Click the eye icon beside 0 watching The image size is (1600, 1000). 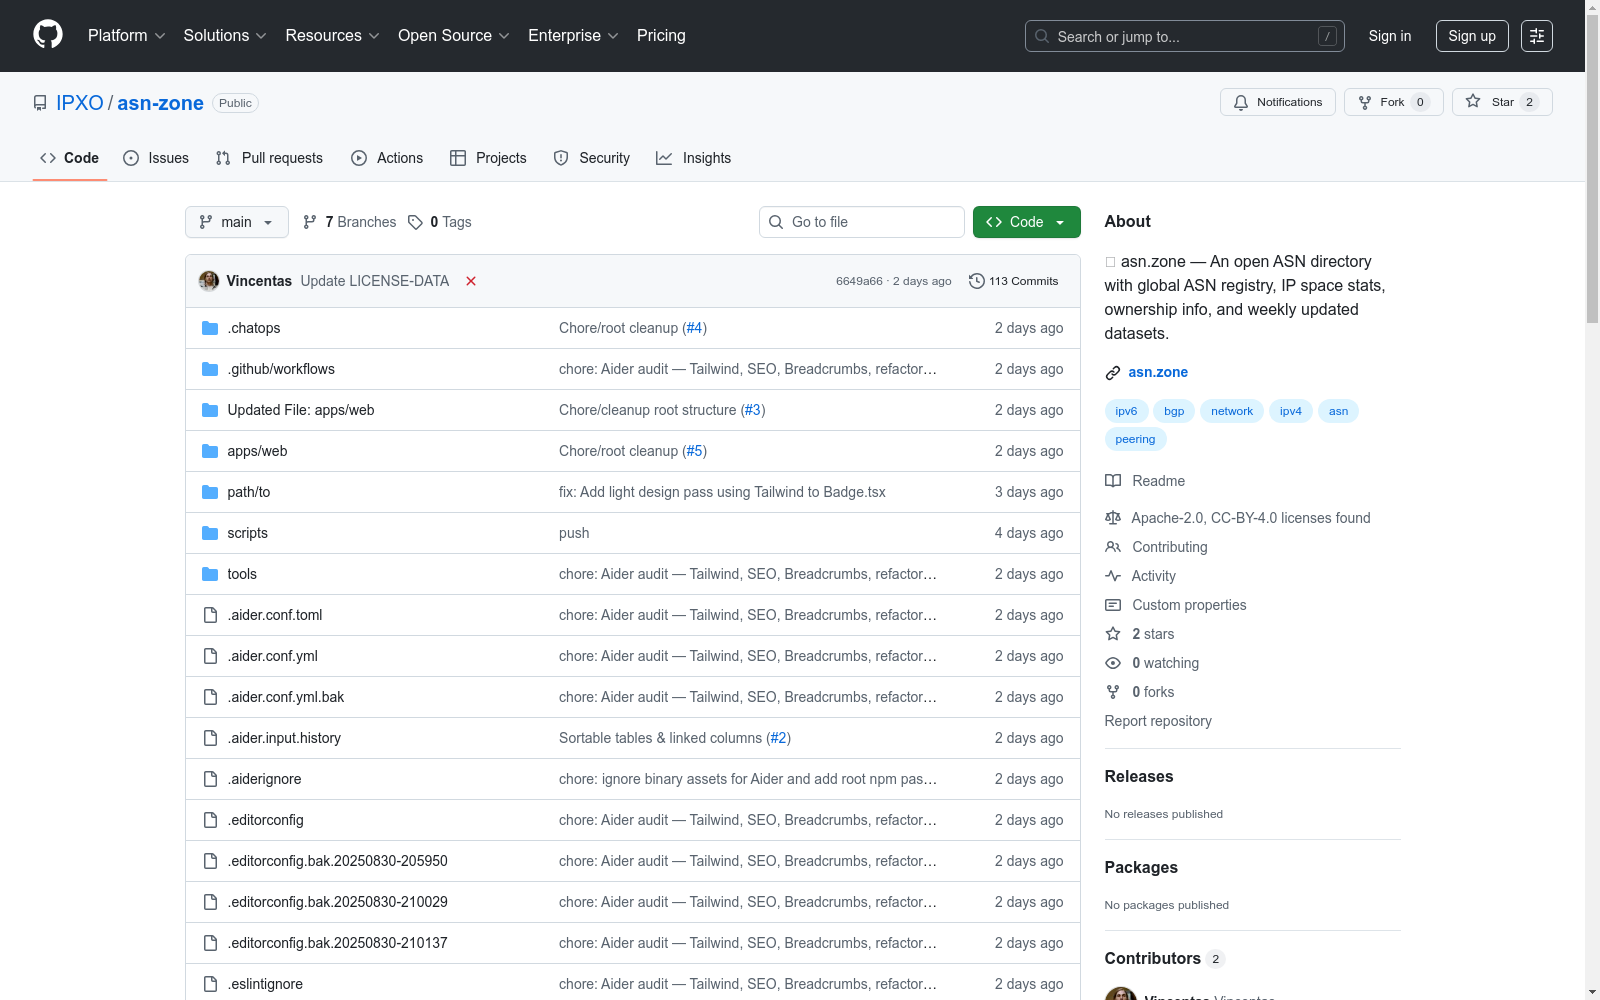tap(1113, 663)
